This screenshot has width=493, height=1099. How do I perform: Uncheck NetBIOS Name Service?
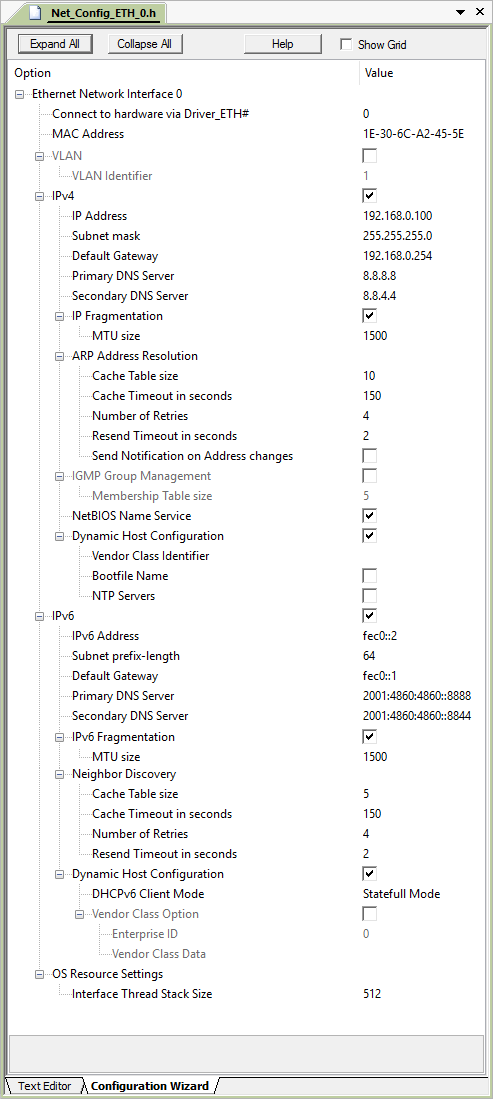point(370,516)
